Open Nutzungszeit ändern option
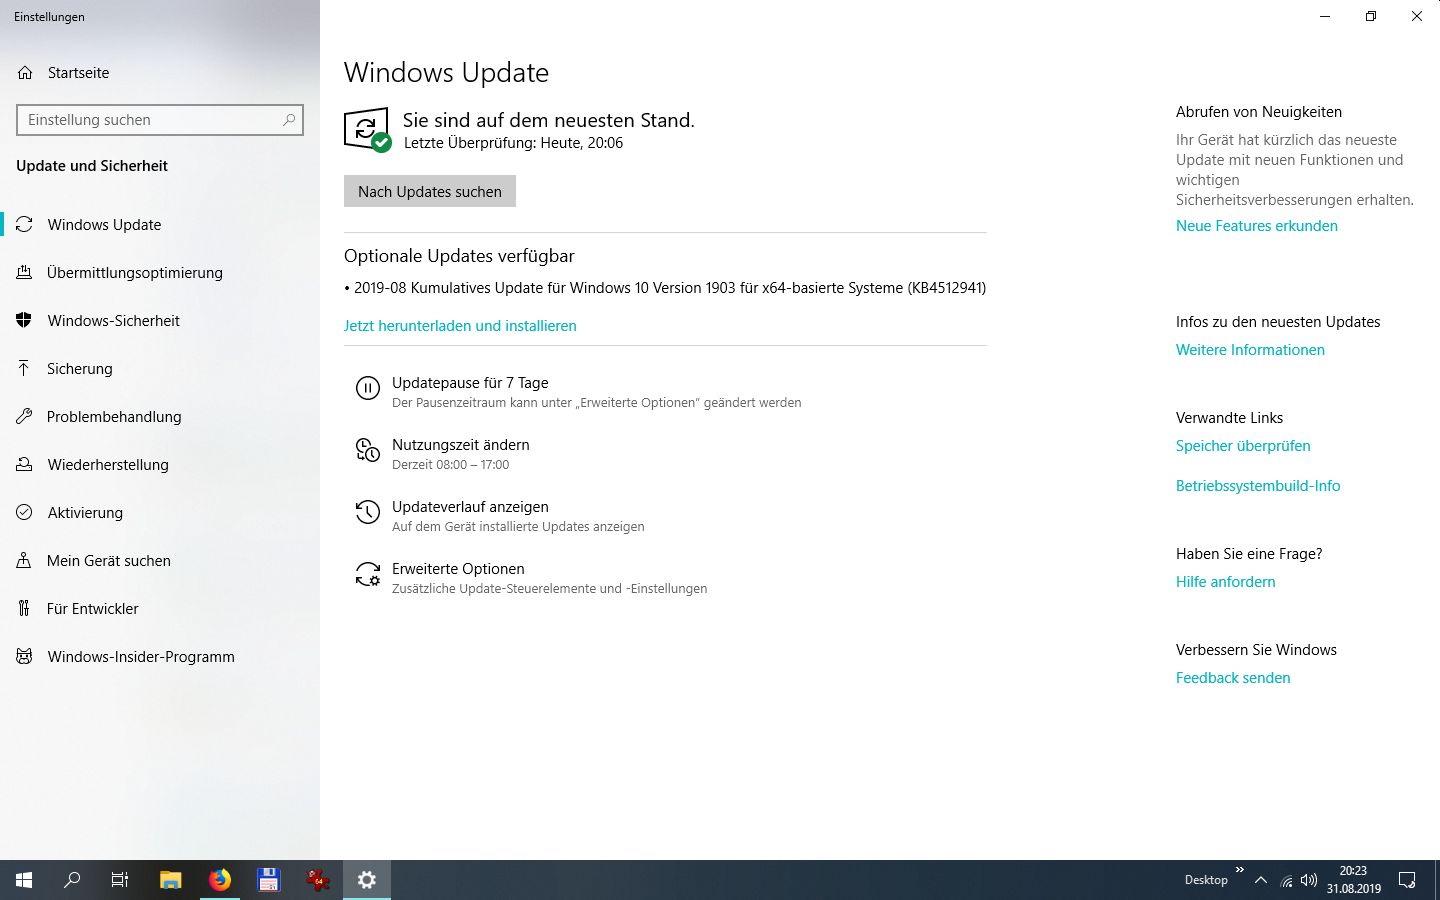This screenshot has width=1440, height=900. point(460,453)
